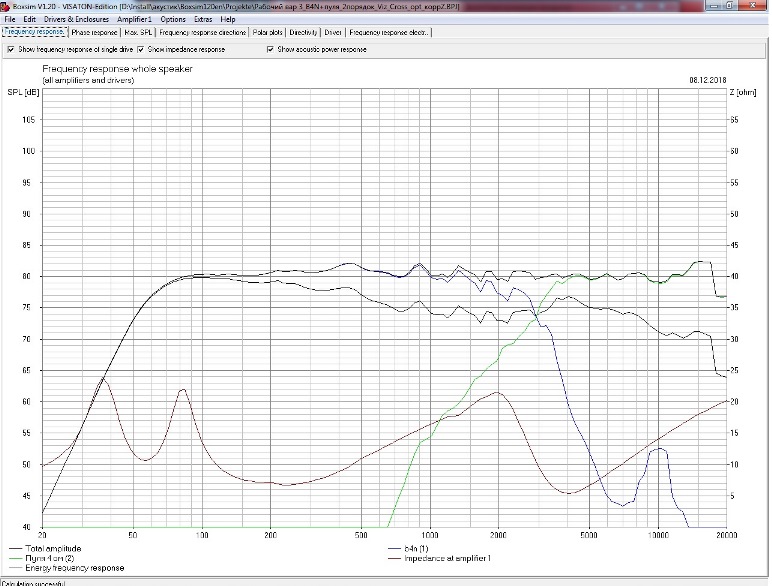Uncheck Show impedance response checkbox

click(x=141, y=48)
